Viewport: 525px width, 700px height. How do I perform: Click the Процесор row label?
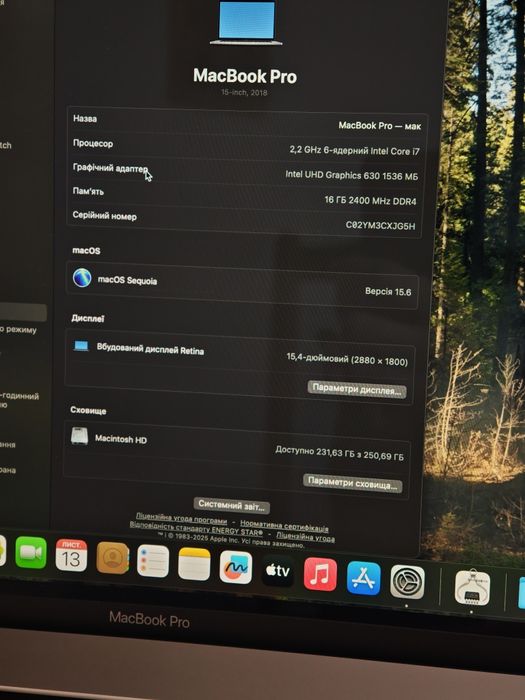[93, 143]
